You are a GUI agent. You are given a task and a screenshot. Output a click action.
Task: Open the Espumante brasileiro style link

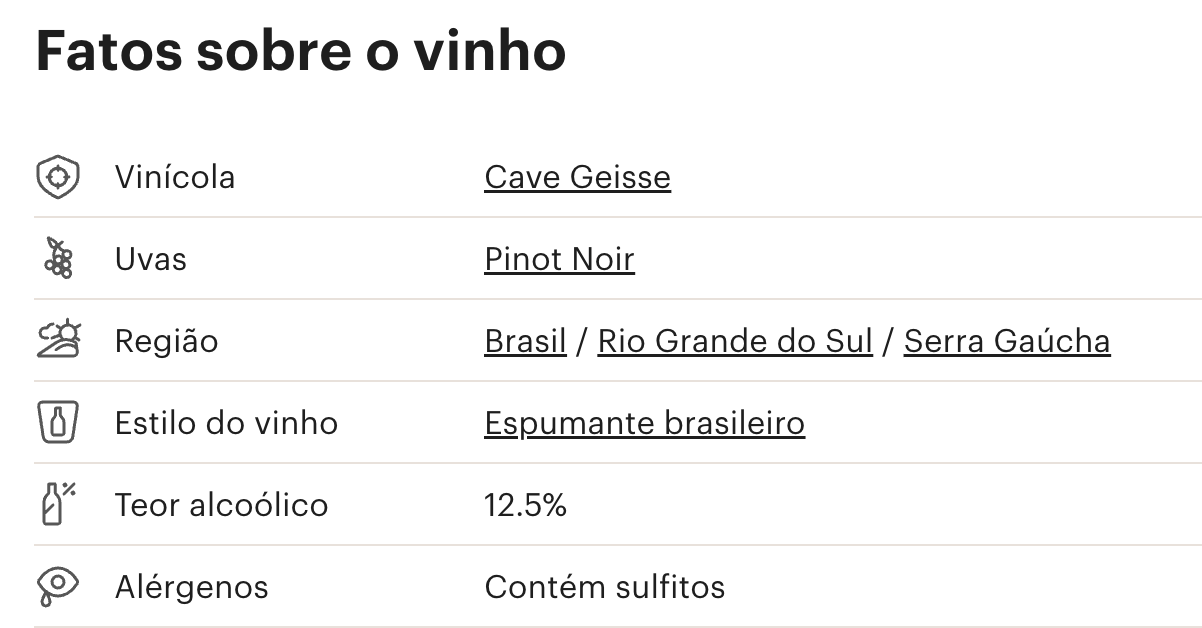point(644,423)
